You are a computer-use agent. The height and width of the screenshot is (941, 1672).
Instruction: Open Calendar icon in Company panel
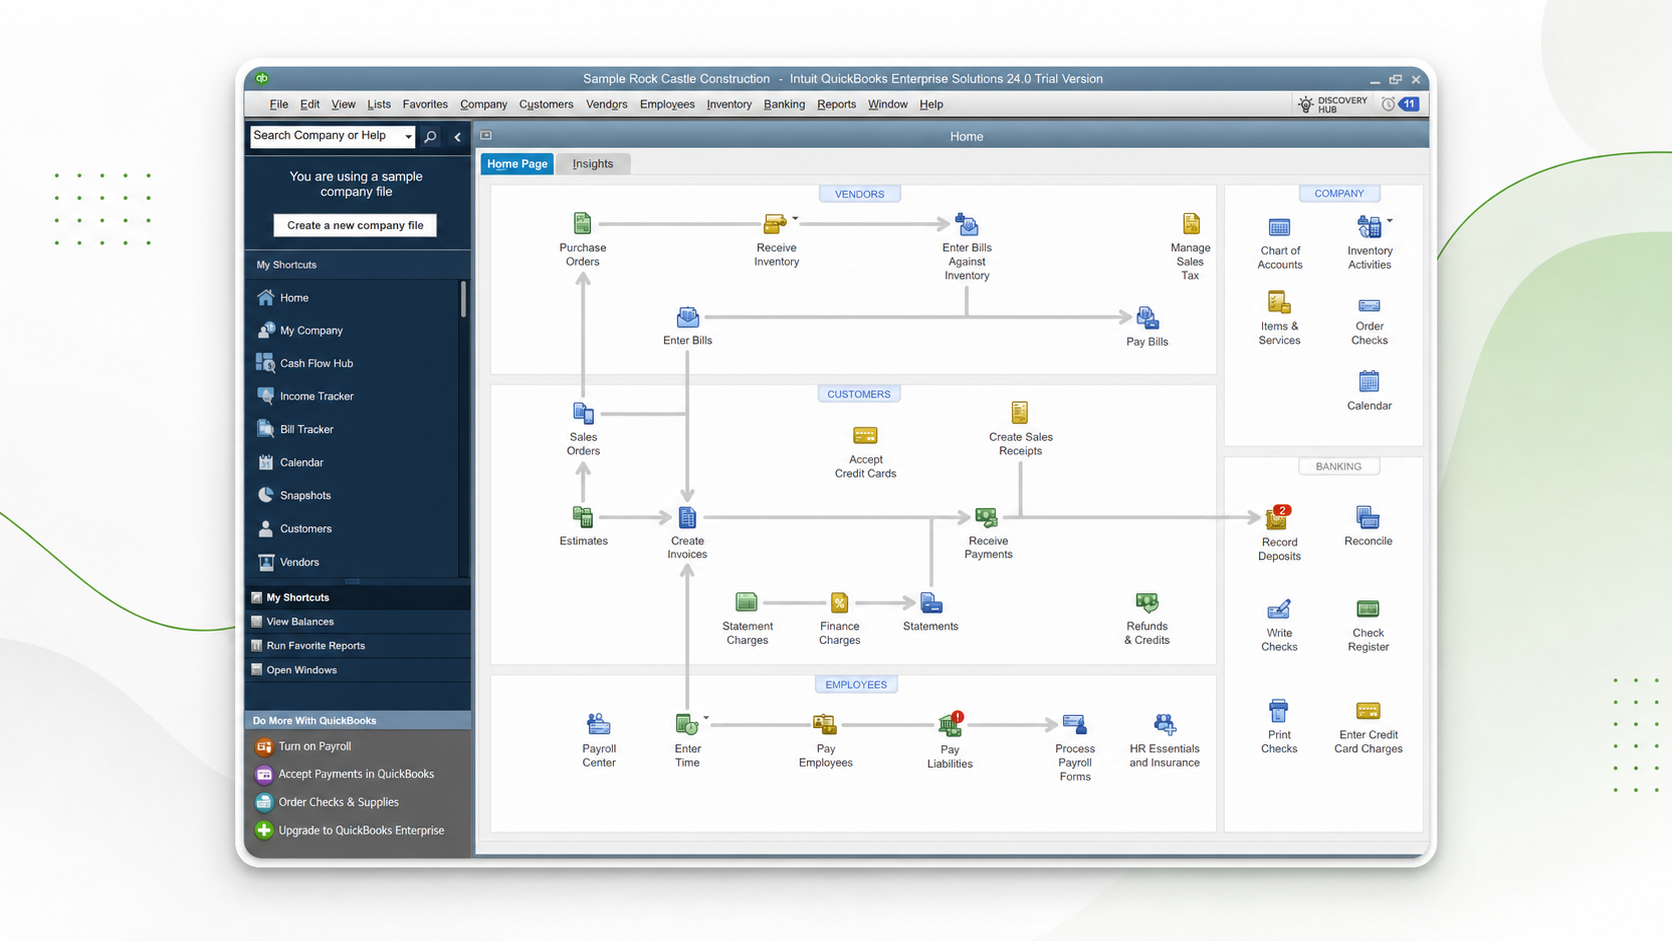pyautogui.click(x=1369, y=381)
